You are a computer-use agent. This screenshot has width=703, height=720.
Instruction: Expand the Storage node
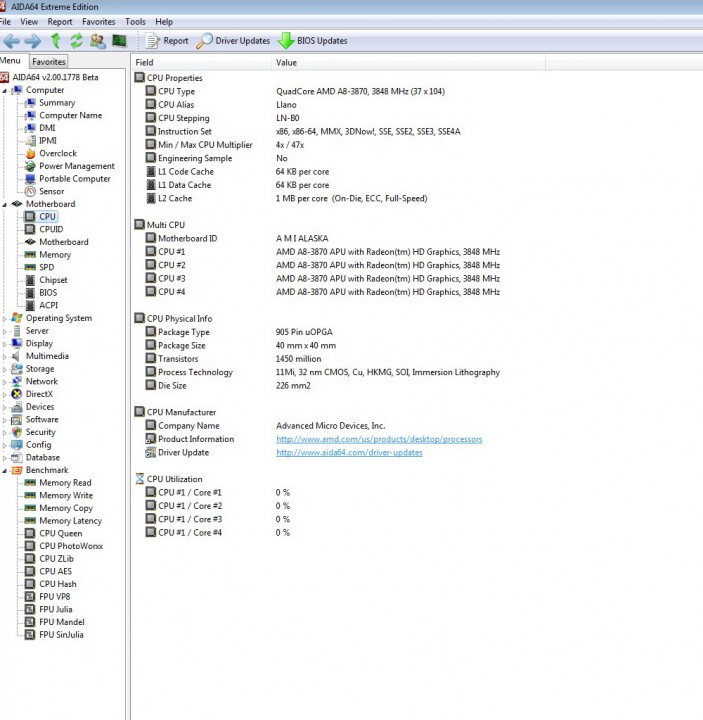click(x=5, y=369)
